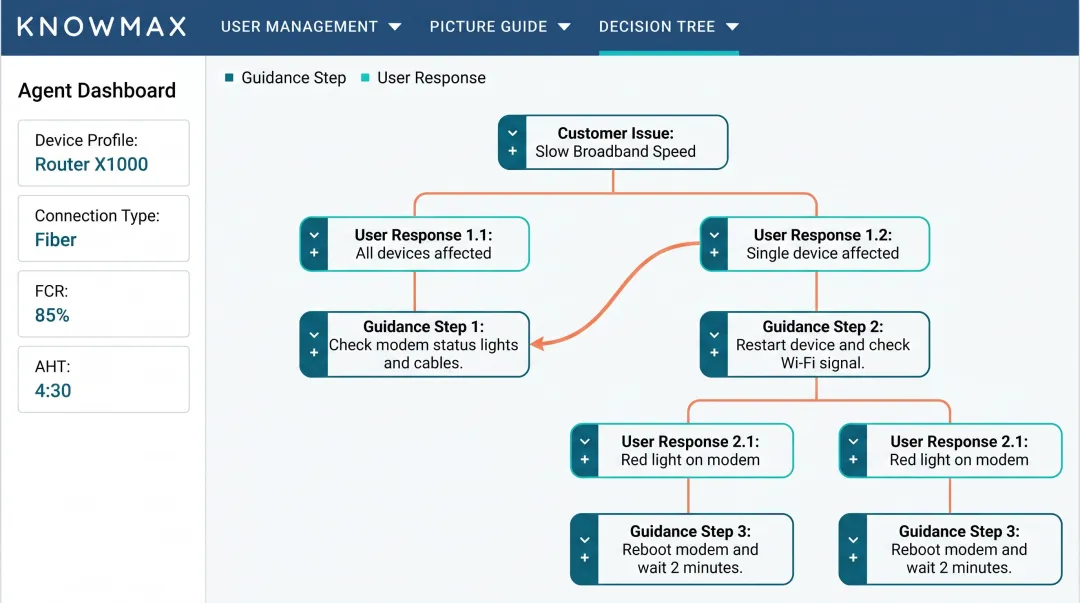The height and width of the screenshot is (603, 1080).
Task: Click the 'Router X1000' value
Action: pyautogui.click(x=92, y=164)
